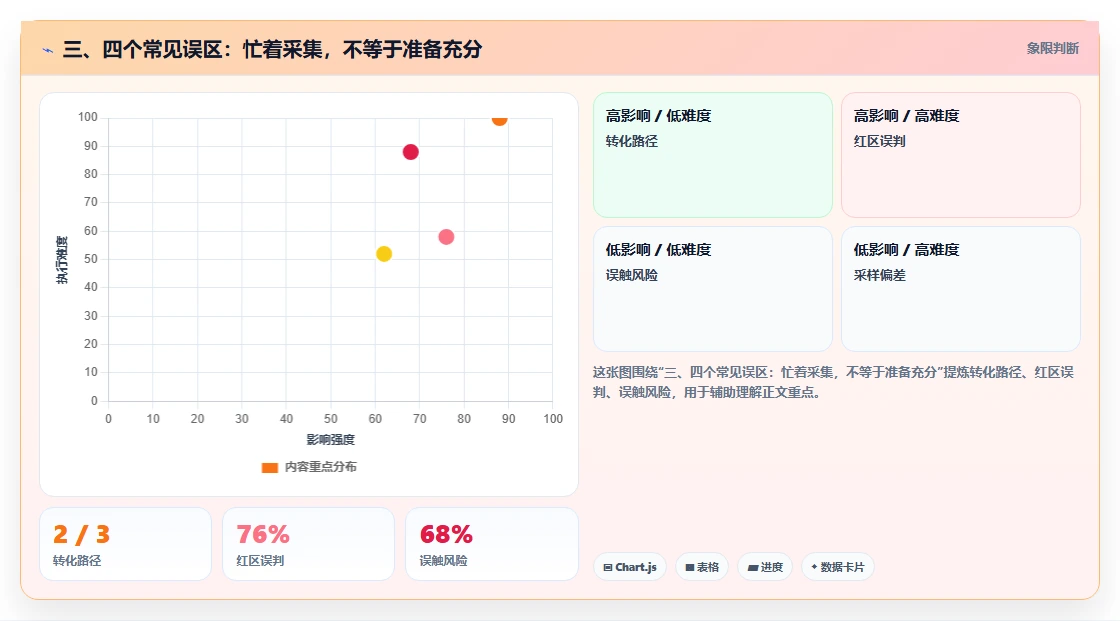This screenshot has width=1120, height=621.
Task: Select the 高影响 / 高难度 quadrant card
Action: (x=961, y=154)
